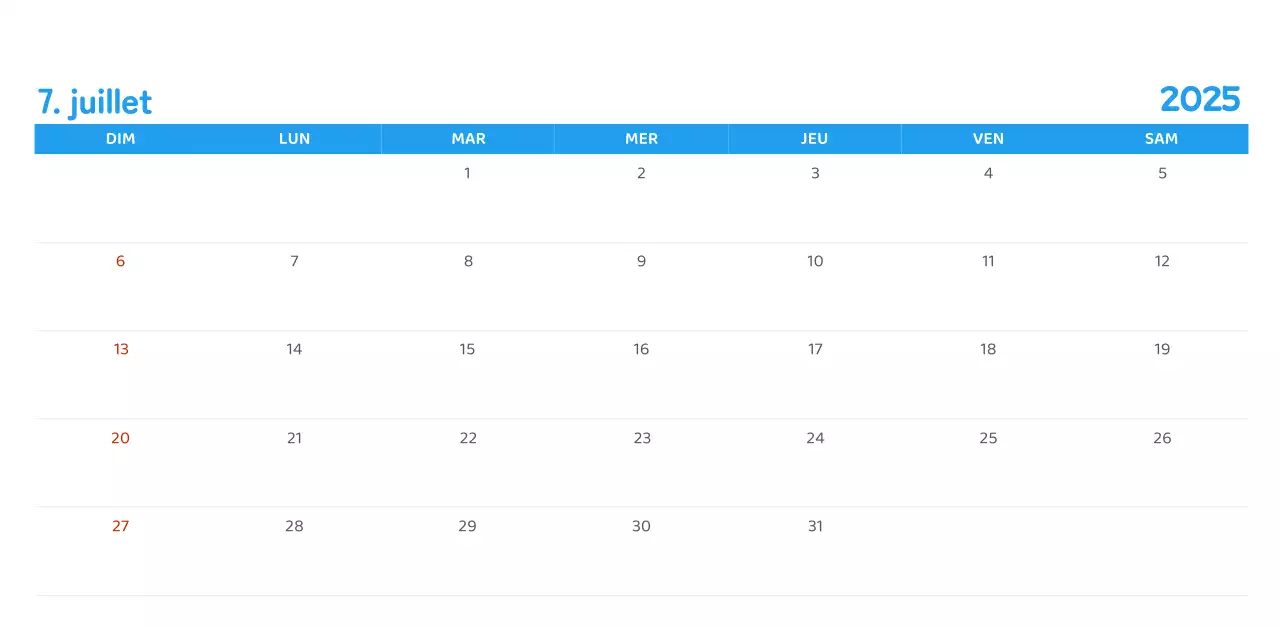Pick Sunday the 20th in red
This screenshot has width=1280, height=627.
(121, 438)
